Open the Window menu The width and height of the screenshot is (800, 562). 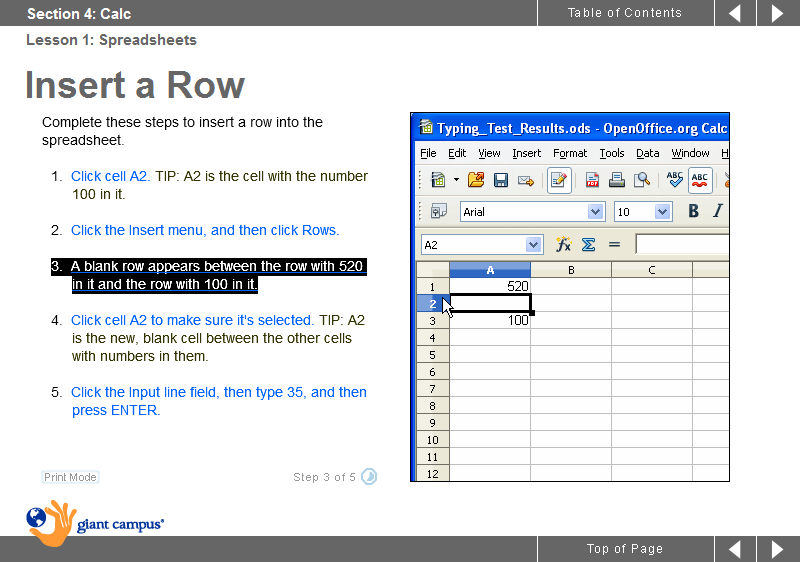pyautogui.click(x=690, y=153)
